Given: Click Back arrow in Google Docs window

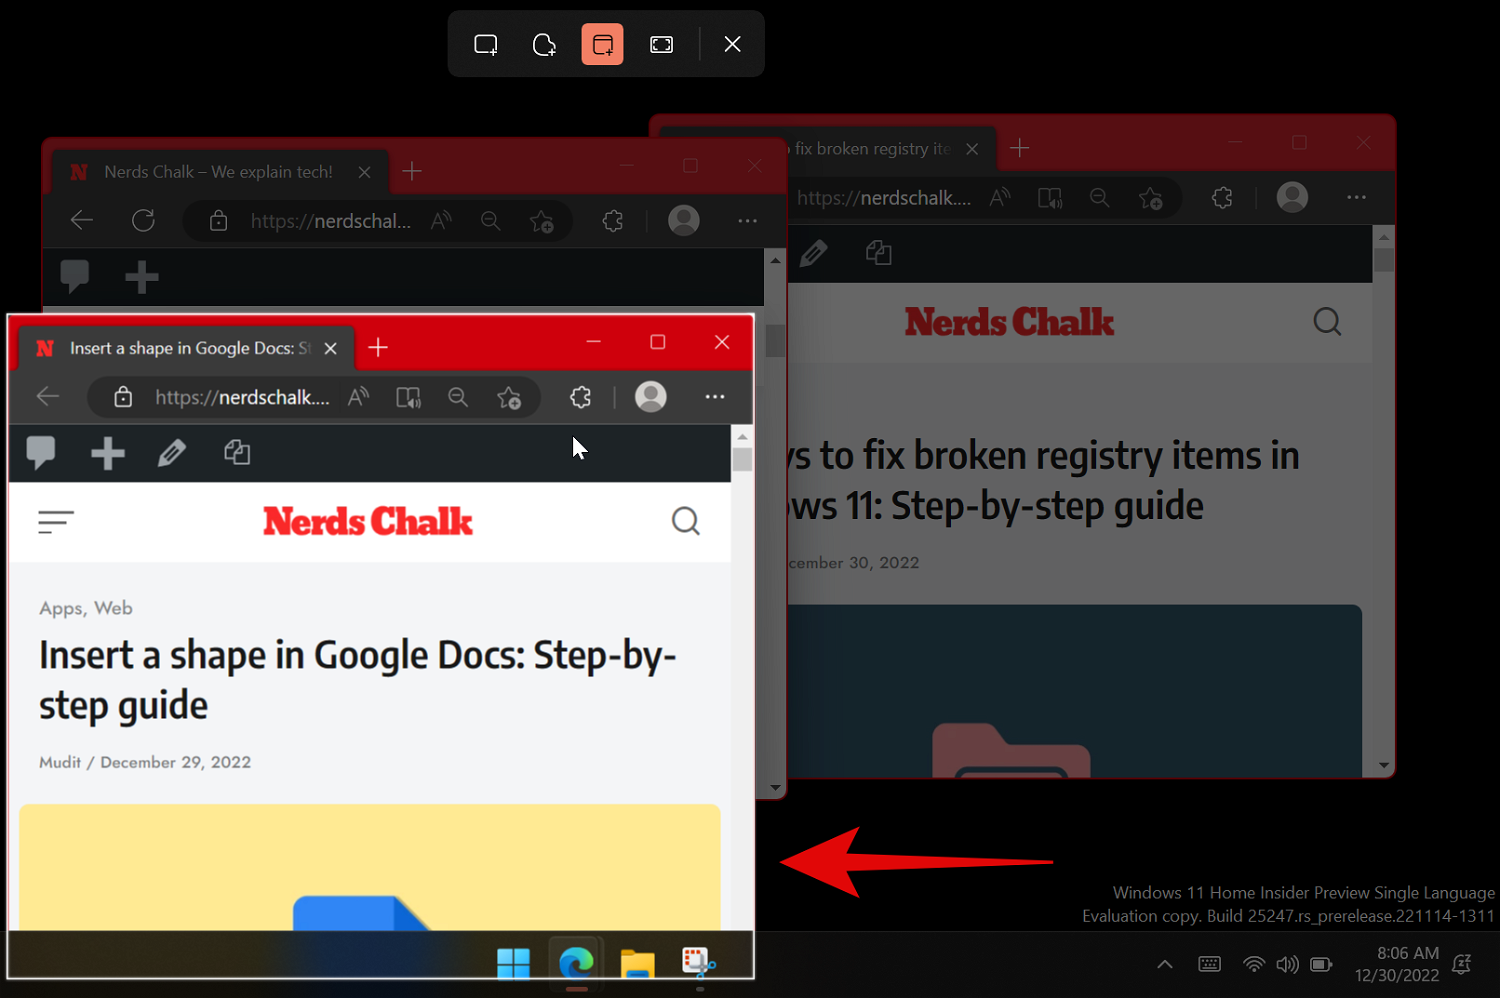Looking at the screenshot, I should coord(48,397).
